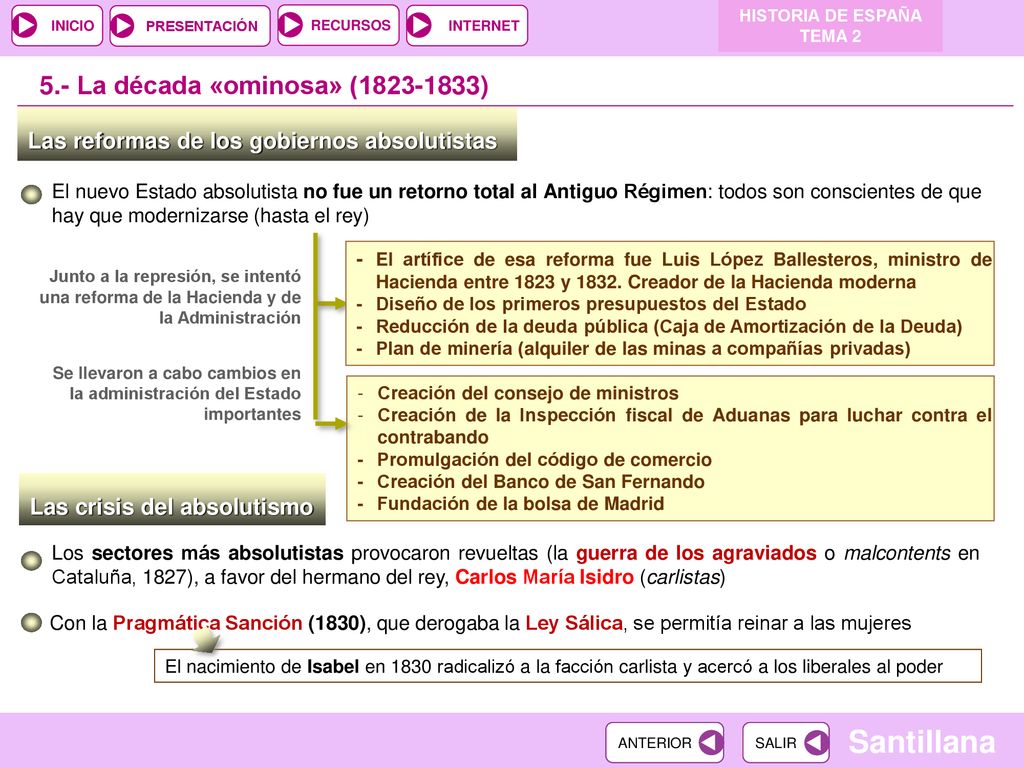Click the bullet beside 'Con la Pragmática Sanción'
This screenshot has height=768, width=1024.
pos(31,622)
